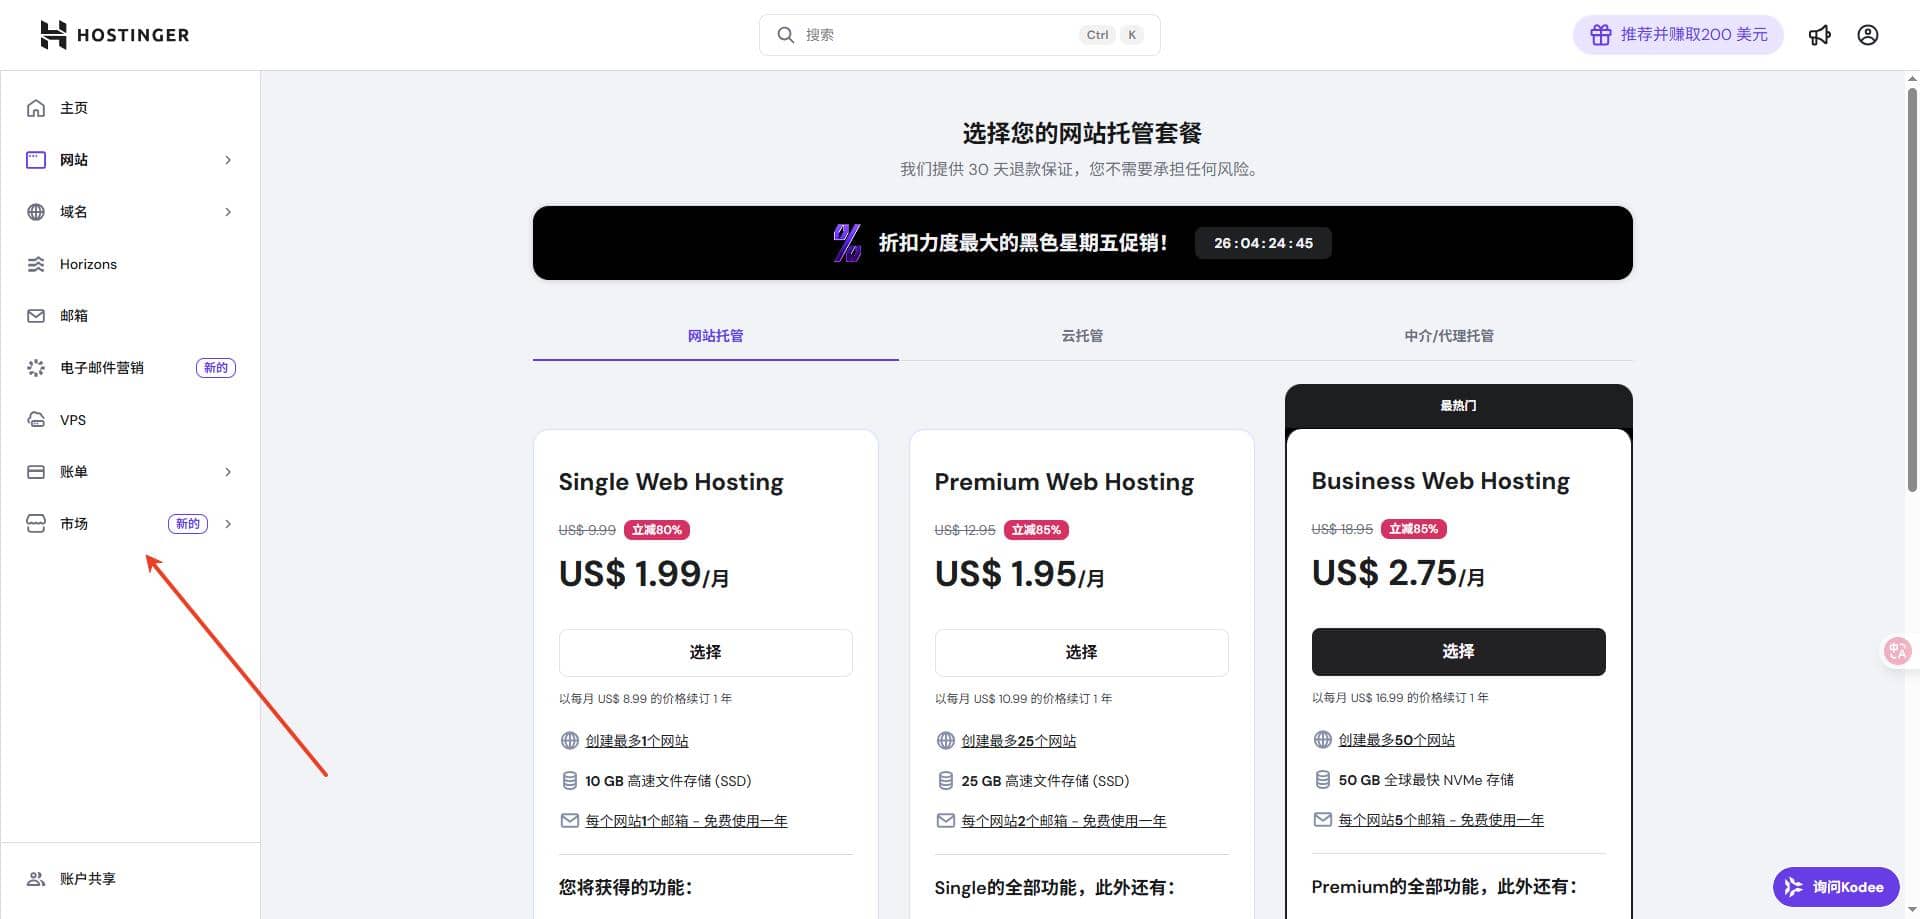The image size is (1920, 919).
Task: Open the 主页 home icon in sidebar
Action: 36,107
